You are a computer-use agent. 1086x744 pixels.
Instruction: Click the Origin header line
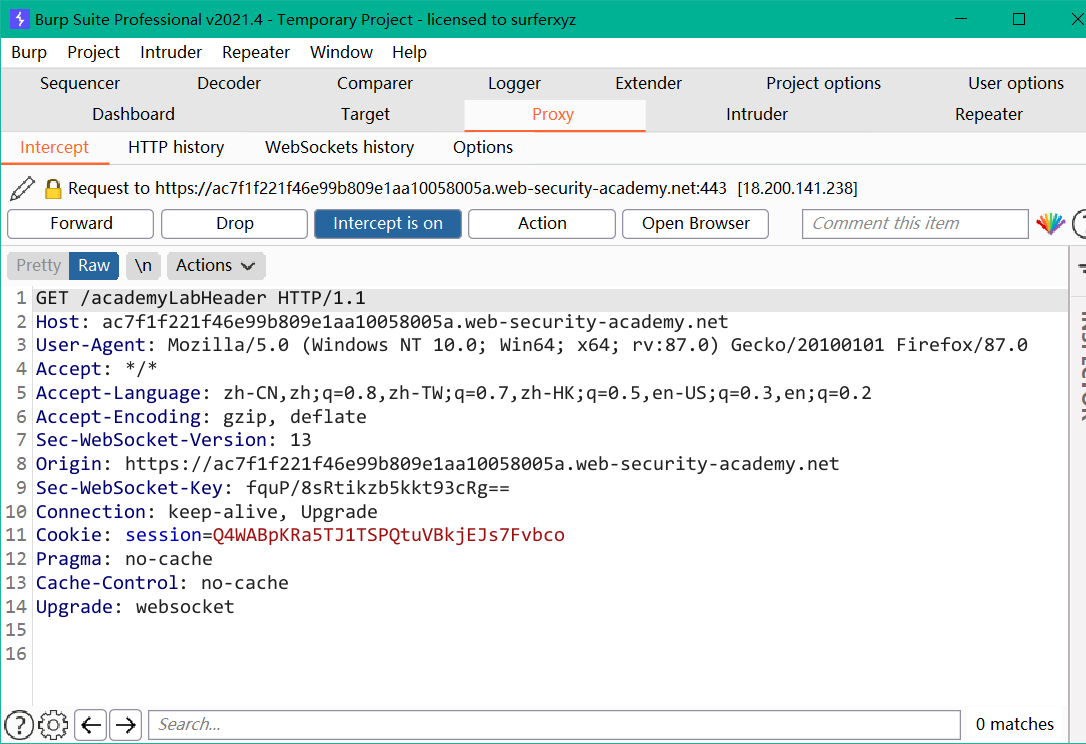pyautogui.click(x=438, y=464)
